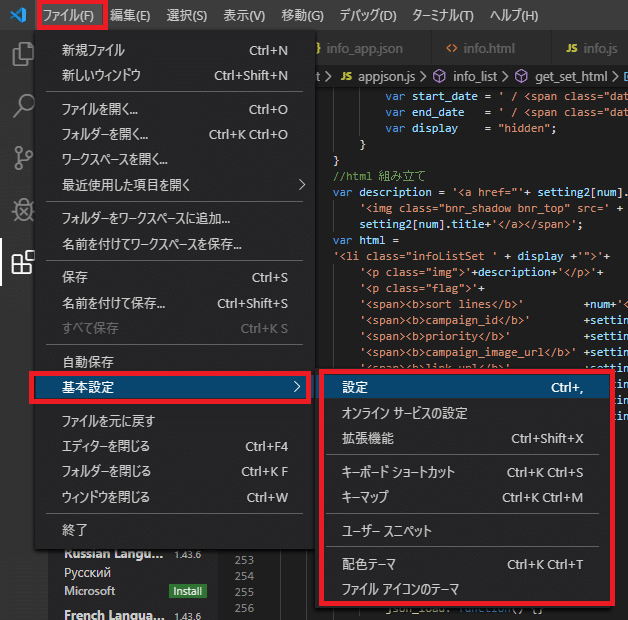Choose ファイルを元に戻す entry

click(x=175, y=421)
